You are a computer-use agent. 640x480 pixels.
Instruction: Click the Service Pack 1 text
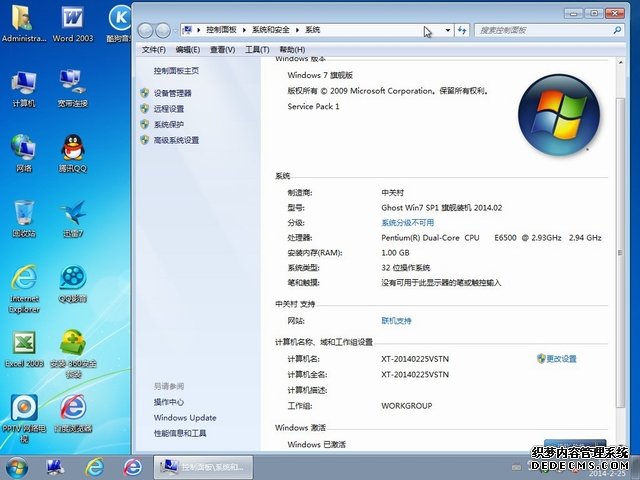coord(313,107)
